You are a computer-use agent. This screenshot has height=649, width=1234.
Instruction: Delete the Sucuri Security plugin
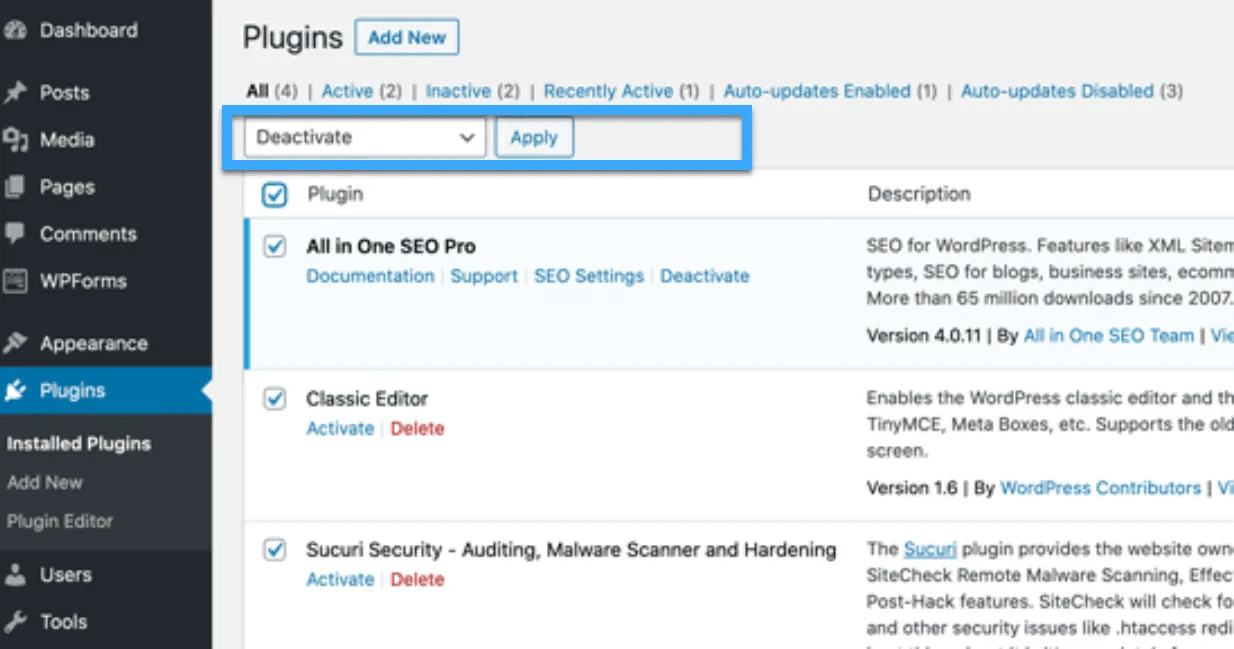click(x=417, y=579)
